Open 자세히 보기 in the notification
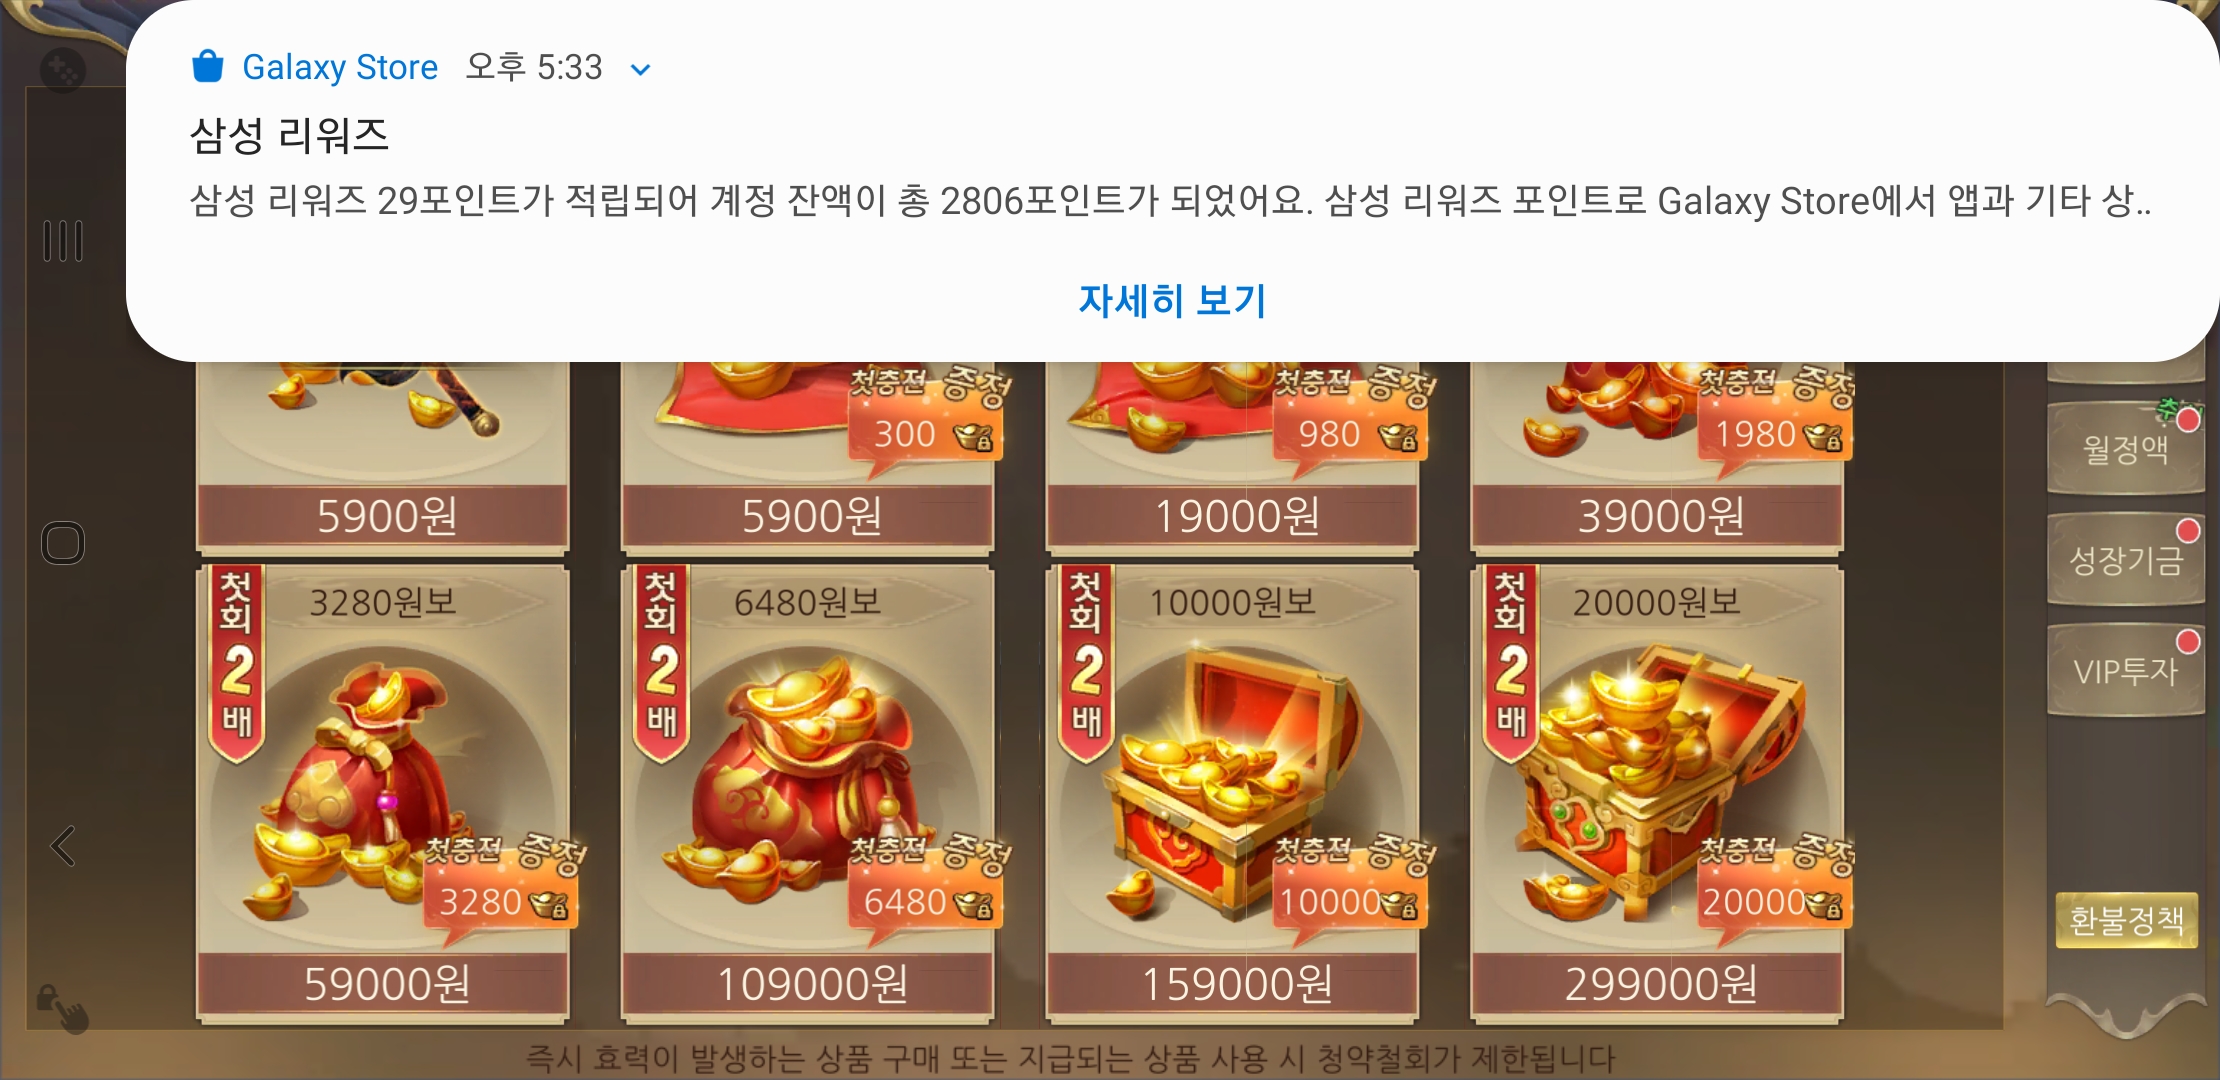This screenshot has height=1080, width=2220. (x=1172, y=300)
